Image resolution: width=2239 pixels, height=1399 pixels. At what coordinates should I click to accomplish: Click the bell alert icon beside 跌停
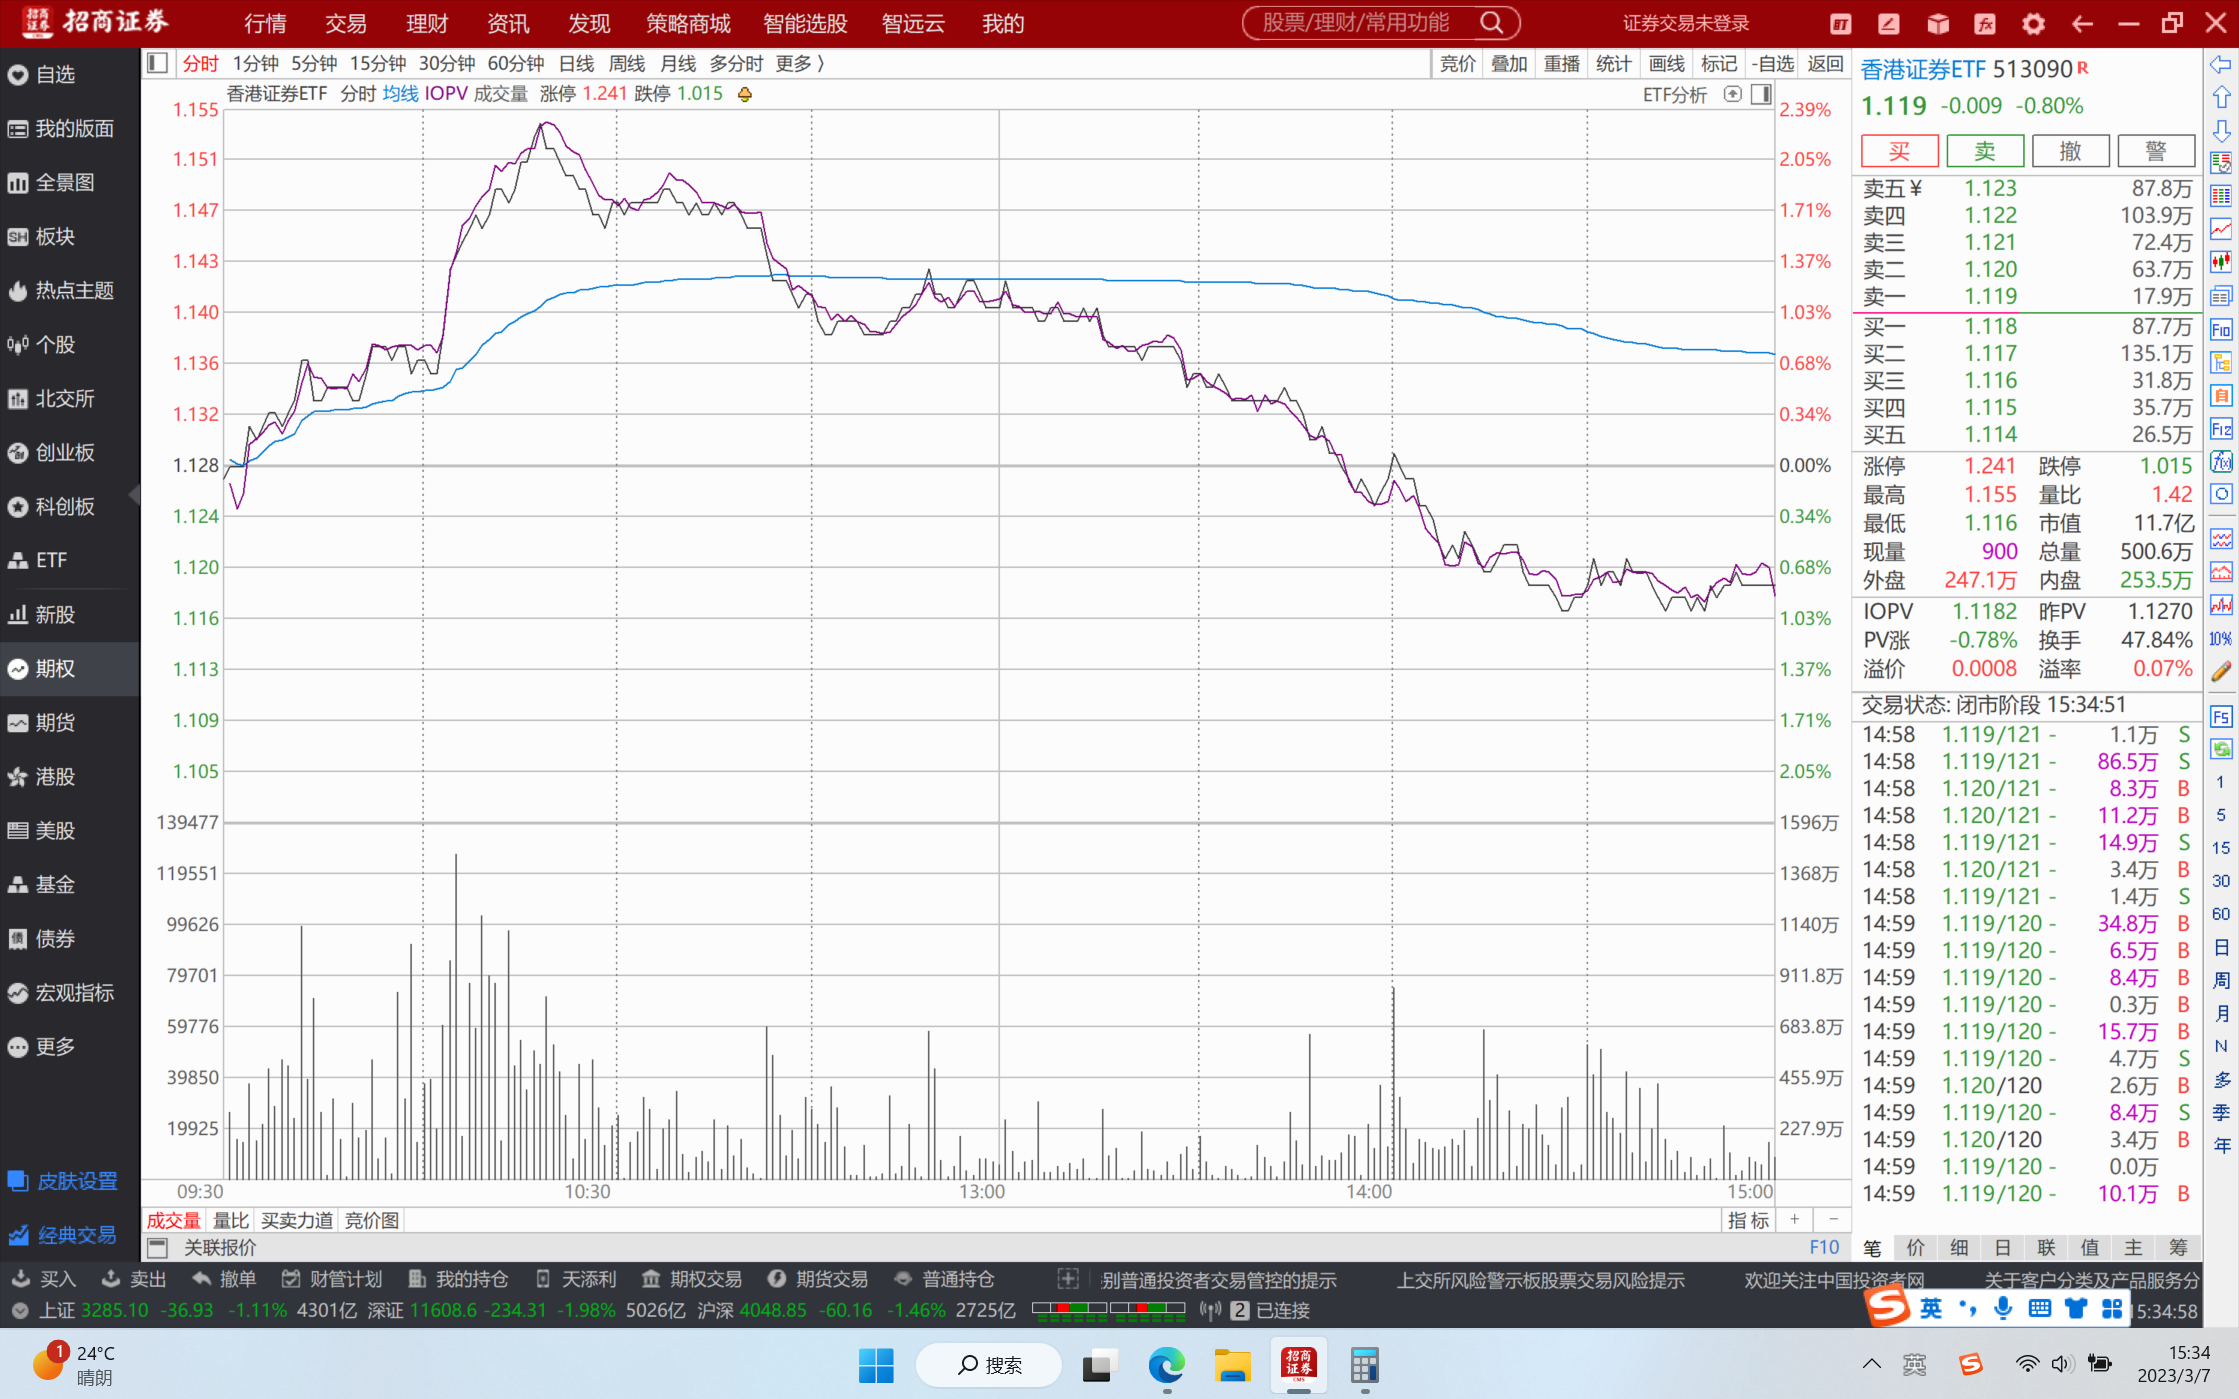[745, 94]
